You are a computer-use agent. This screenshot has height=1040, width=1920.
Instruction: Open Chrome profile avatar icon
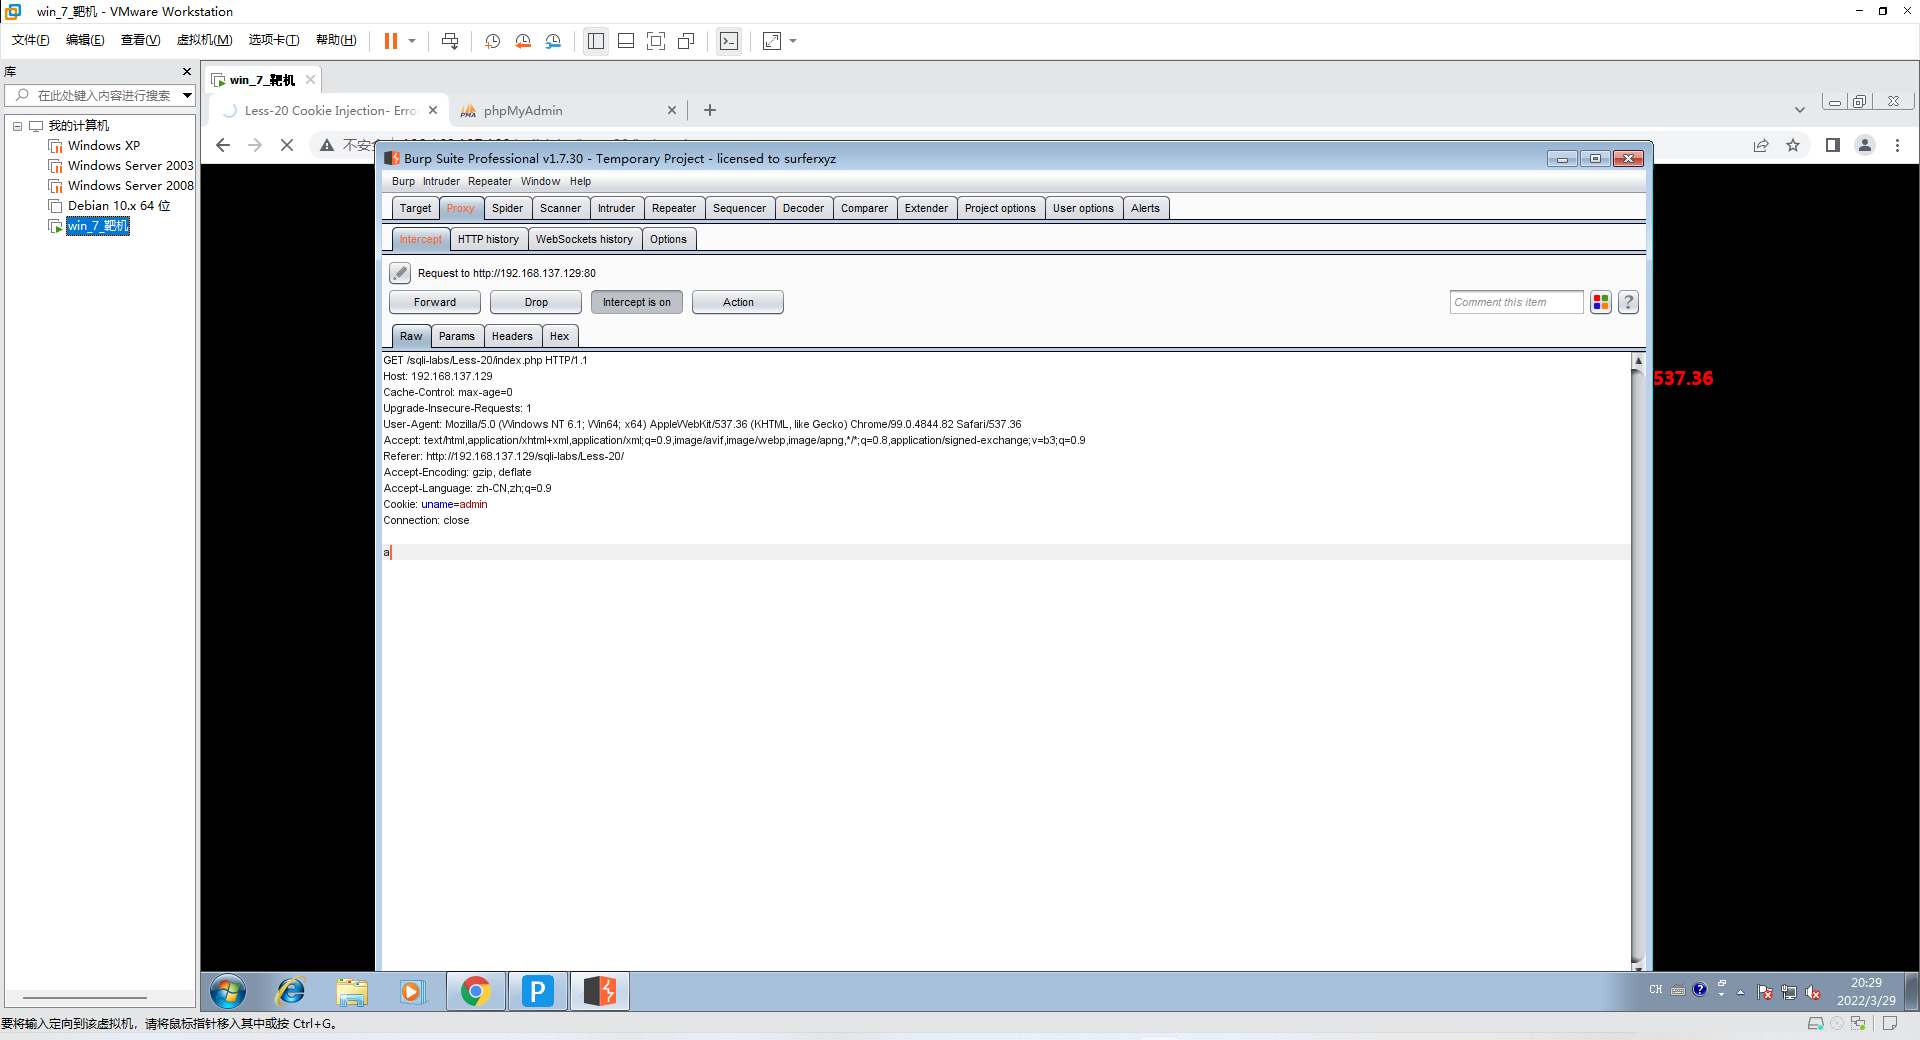[x=1865, y=145]
